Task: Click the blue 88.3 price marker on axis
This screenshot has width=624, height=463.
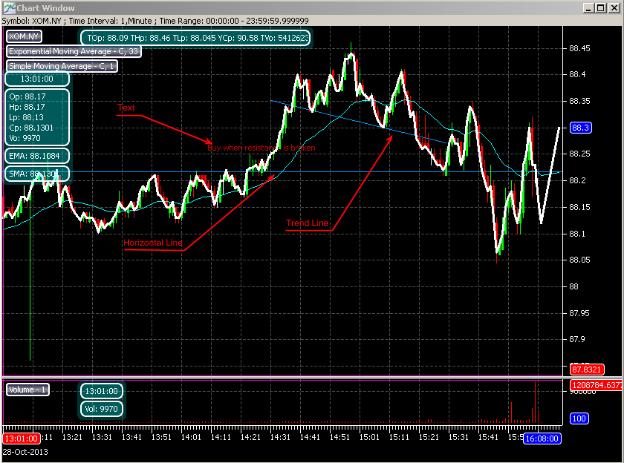Action: tap(581, 128)
